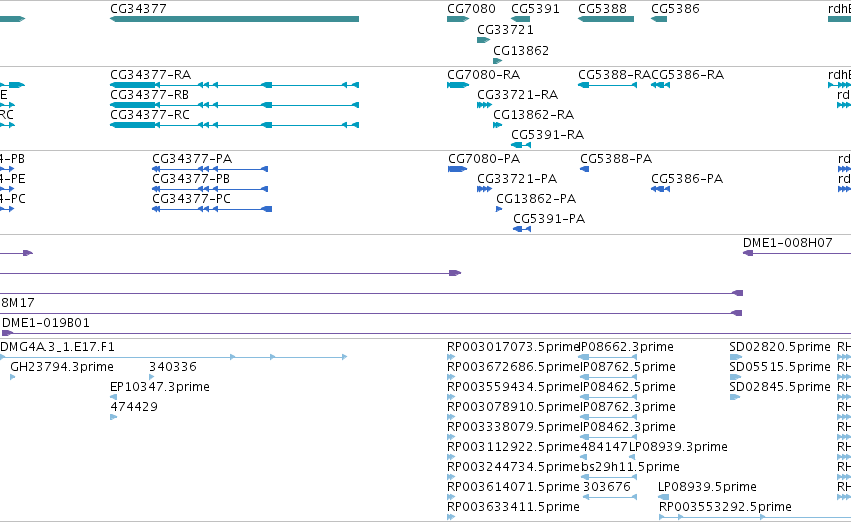
Task: Click the RP003078910.5prime EST
Action: 451,417
